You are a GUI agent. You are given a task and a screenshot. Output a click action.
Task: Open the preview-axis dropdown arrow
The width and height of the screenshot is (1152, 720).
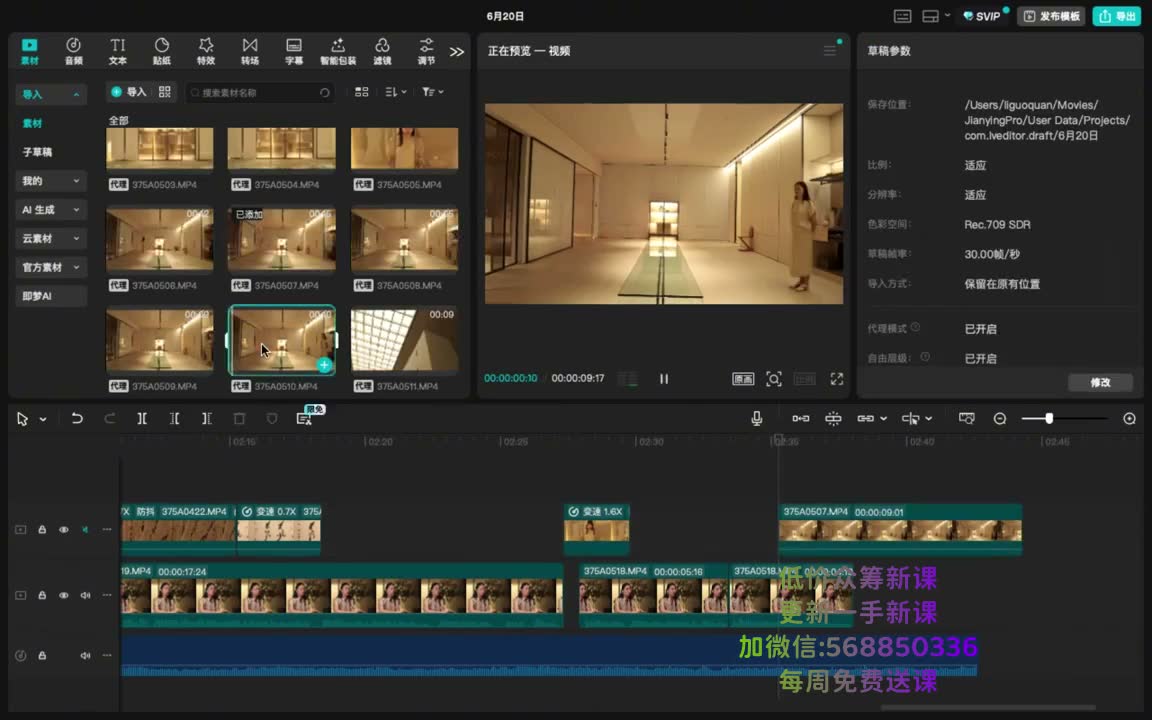pos(929,419)
